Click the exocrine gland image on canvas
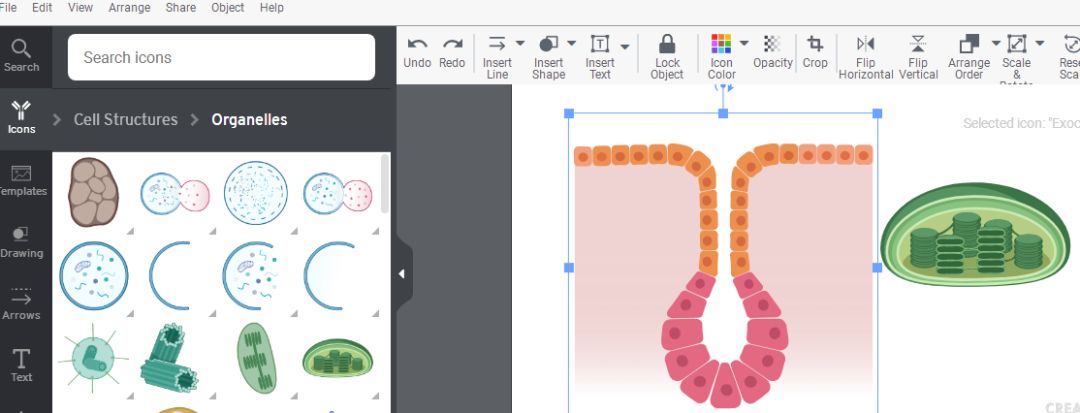The width and height of the screenshot is (1080, 413). click(723, 275)
